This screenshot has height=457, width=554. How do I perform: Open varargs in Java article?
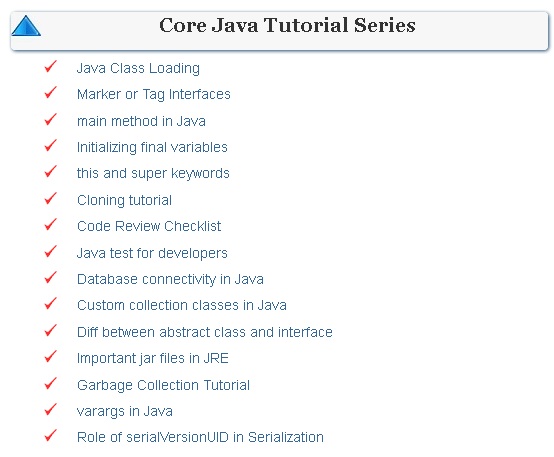pyautogui.click(x=125, y=411)
